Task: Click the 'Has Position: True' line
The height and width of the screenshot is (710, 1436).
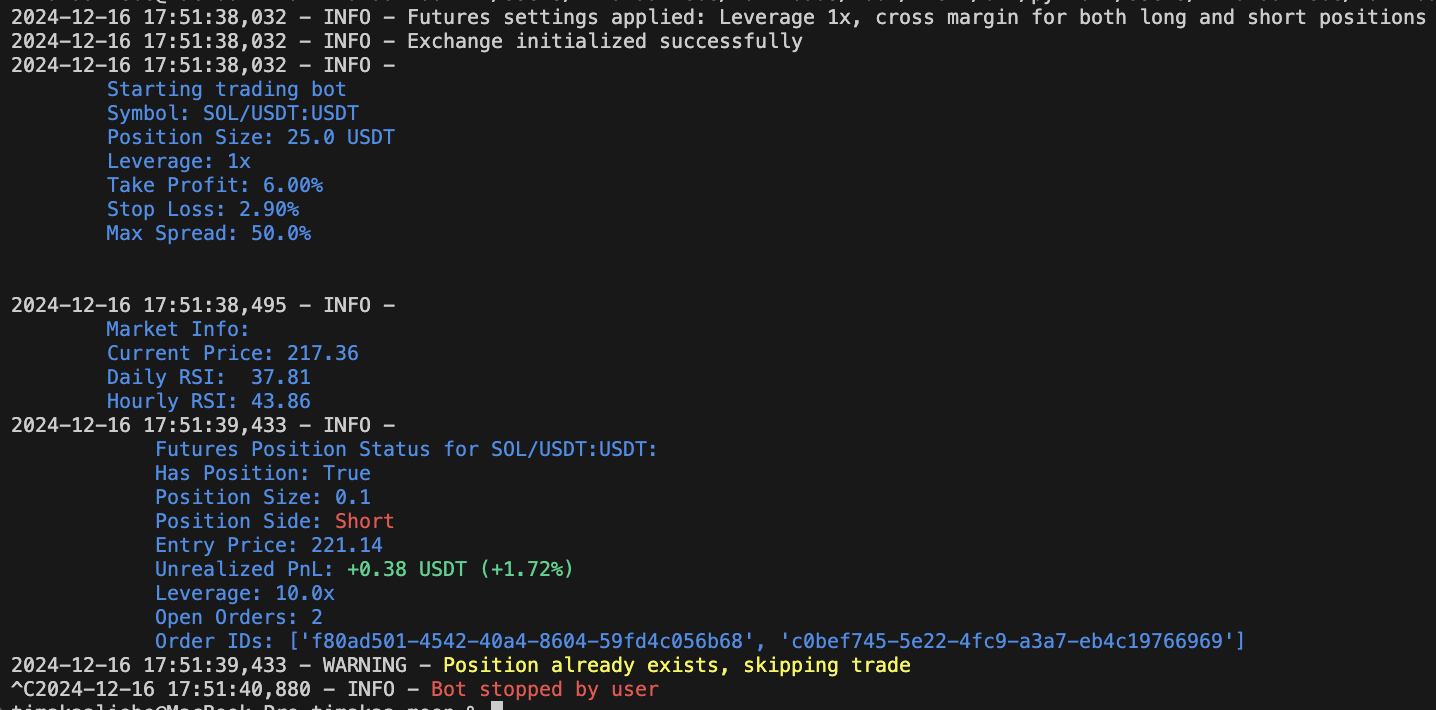Action: [262, 473]
